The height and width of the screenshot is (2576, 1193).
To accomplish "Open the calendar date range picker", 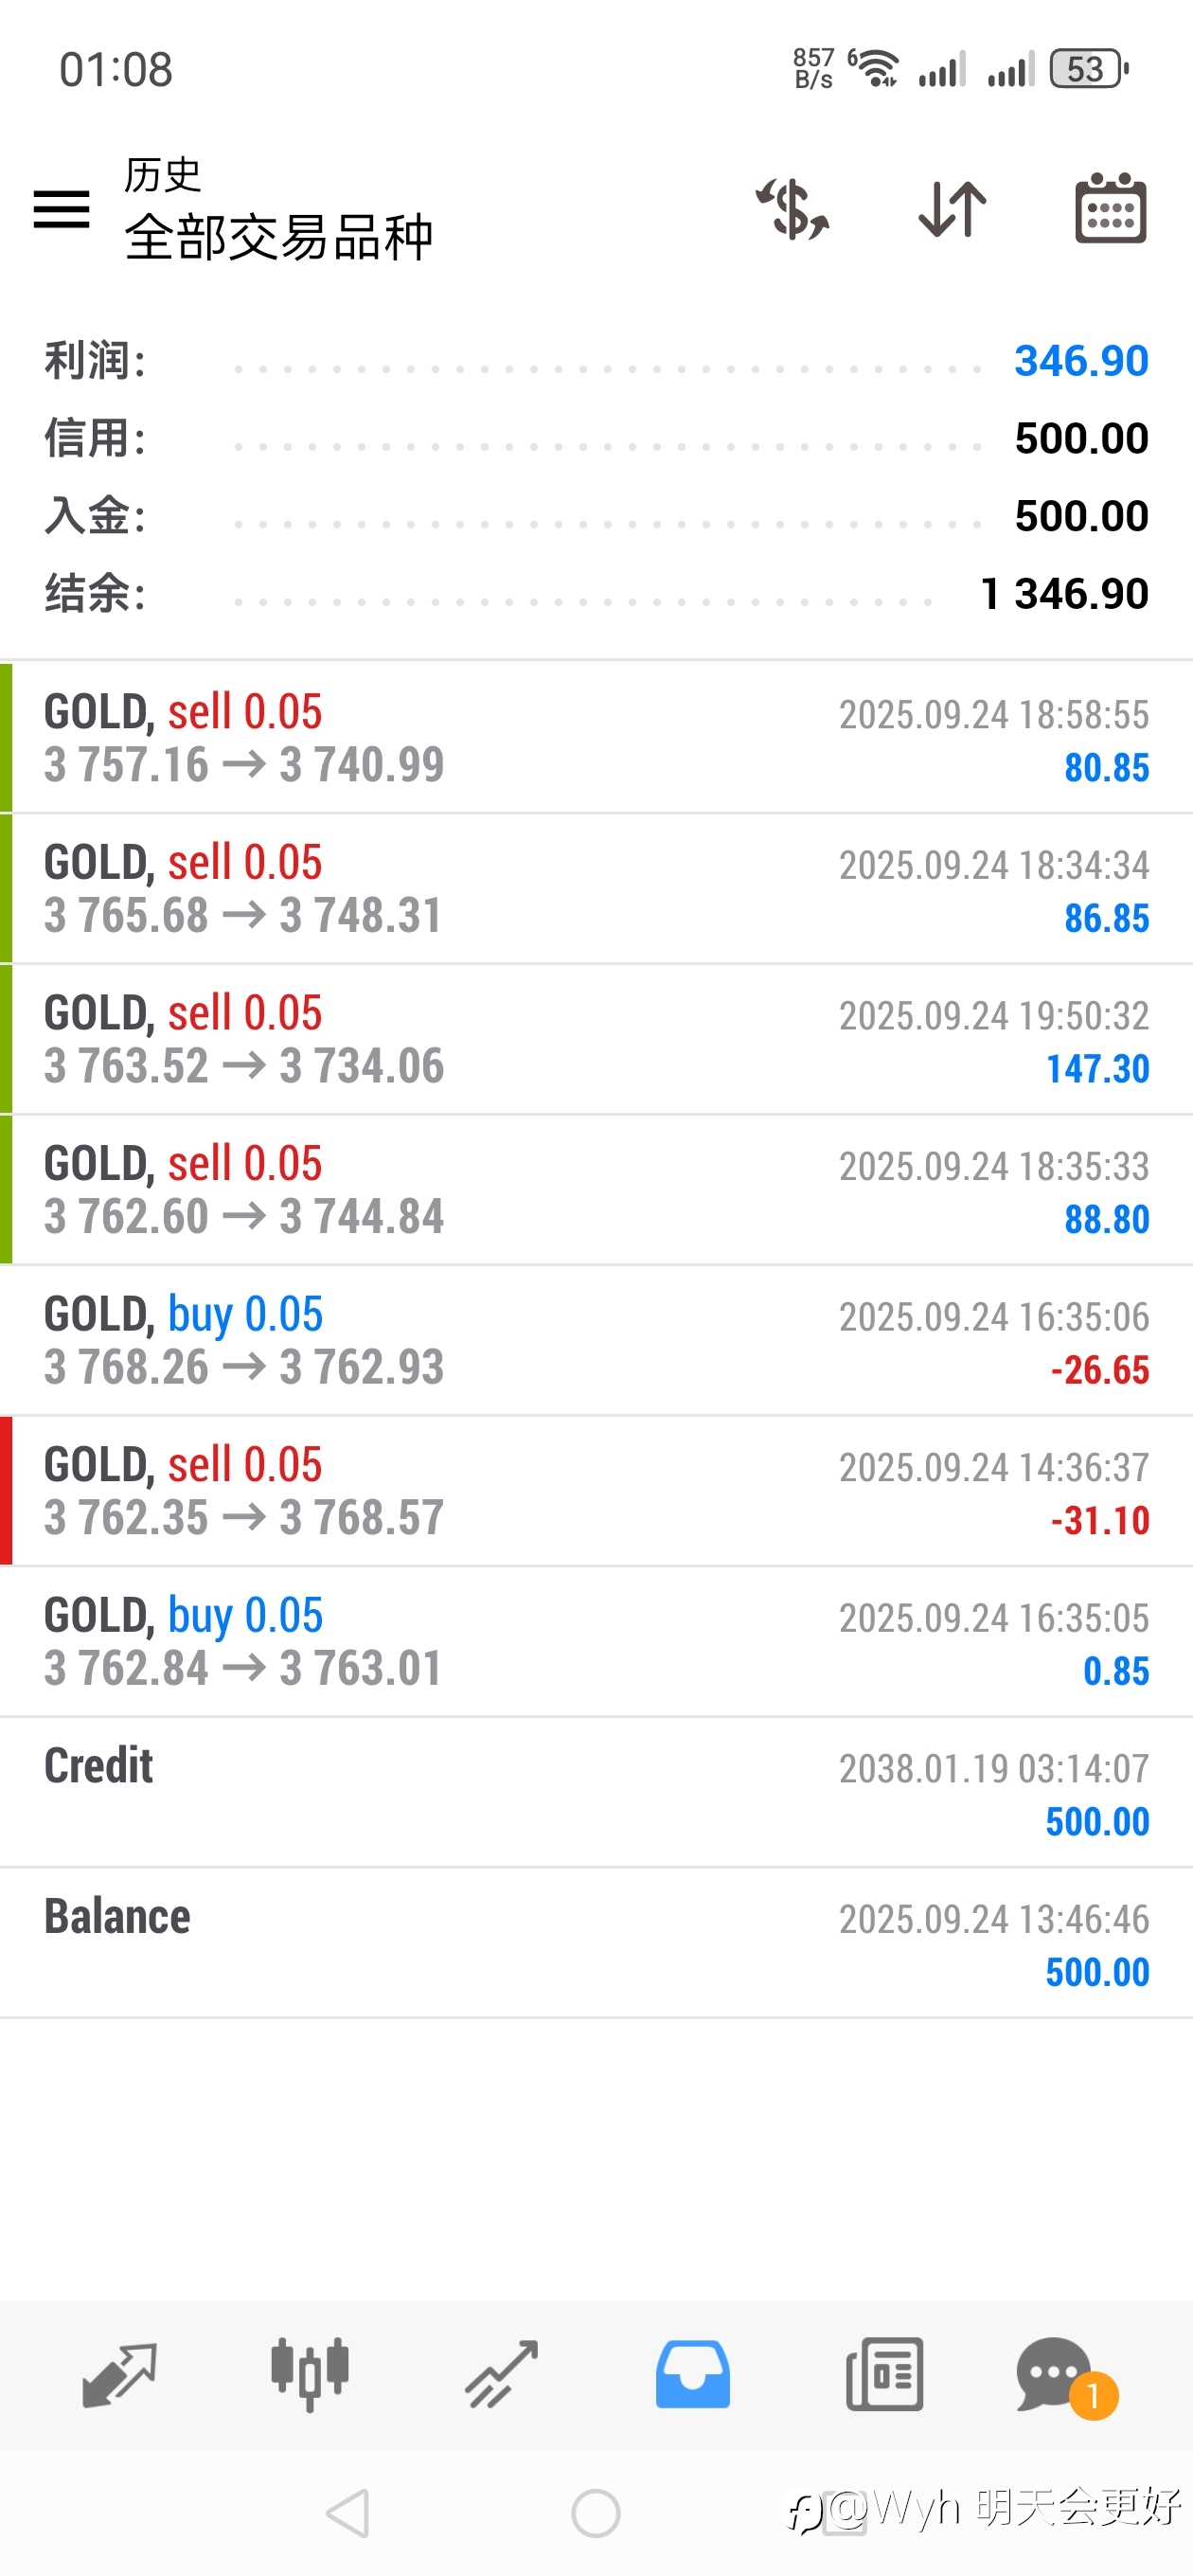I will 1110,209.
